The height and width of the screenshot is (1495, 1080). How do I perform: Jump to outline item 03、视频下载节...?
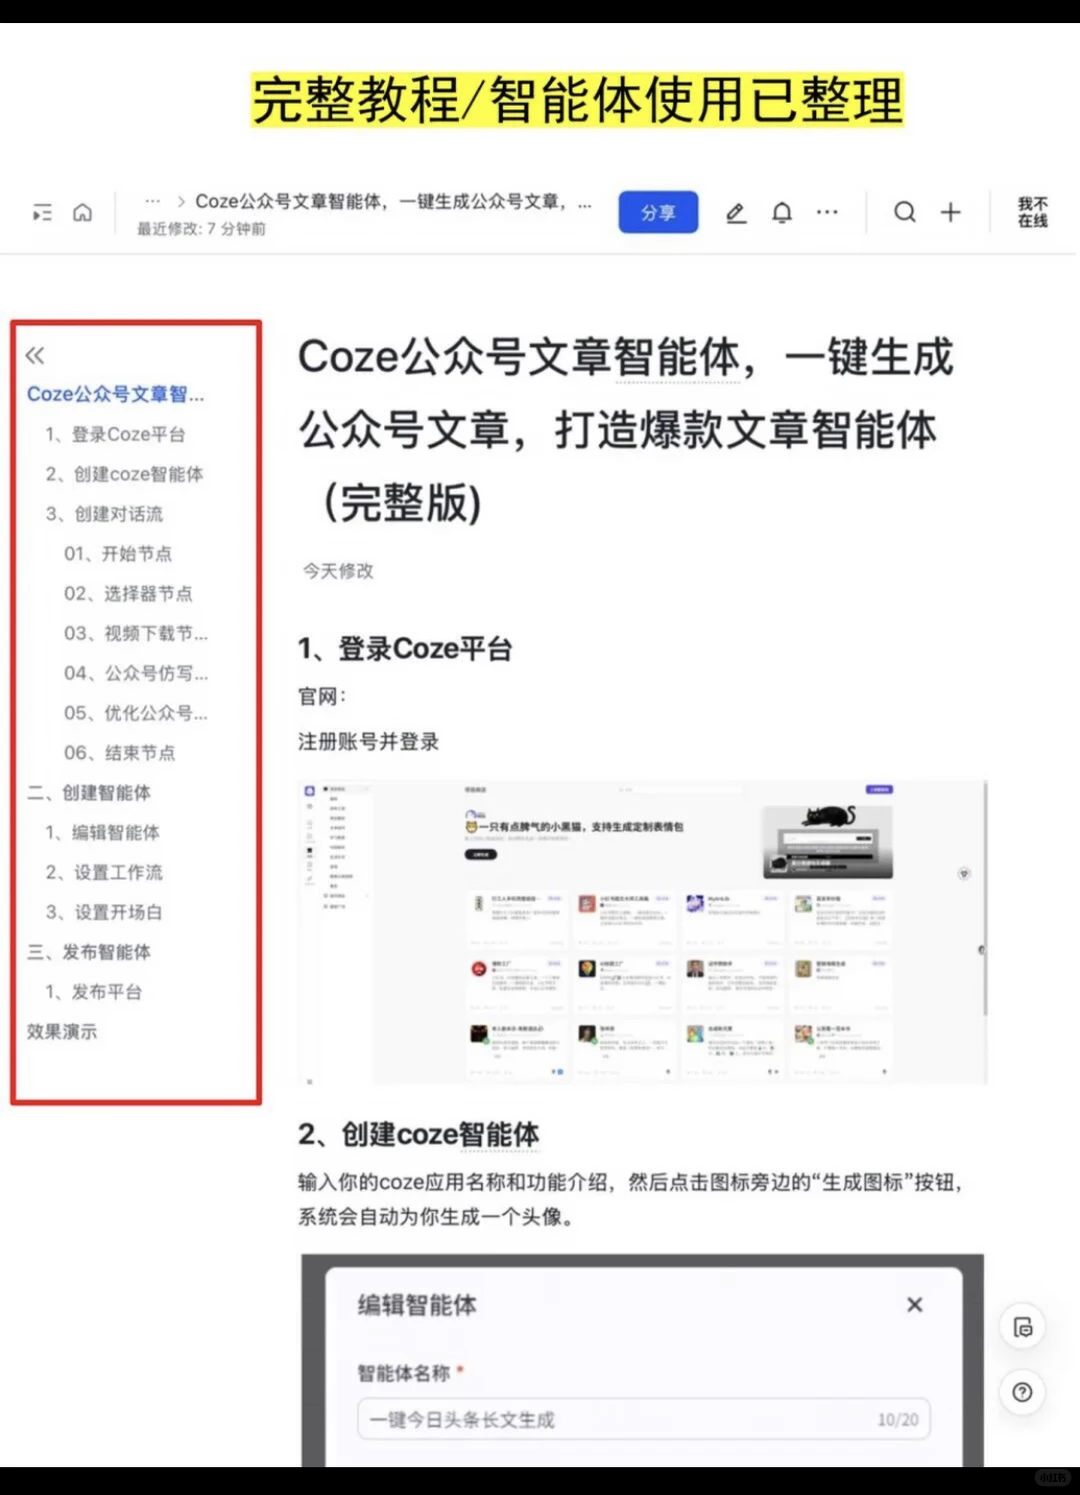[136, 634]
